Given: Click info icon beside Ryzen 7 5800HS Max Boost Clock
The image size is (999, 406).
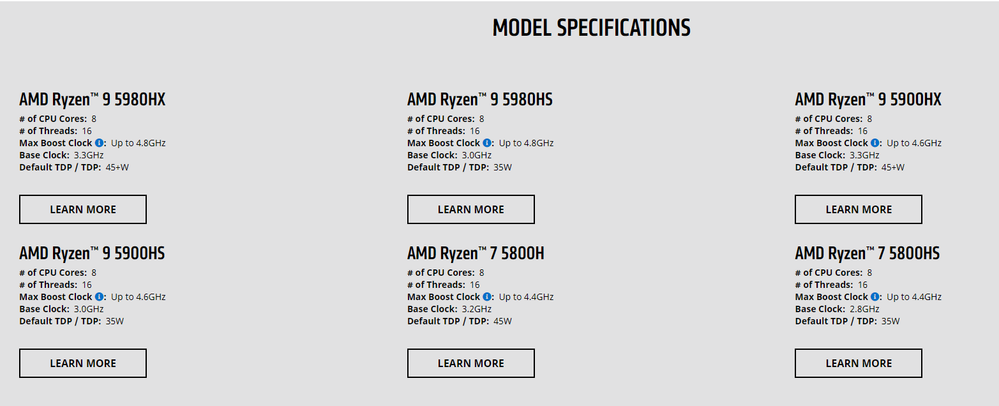Looking at the screenshot, I should click(875, 297).
